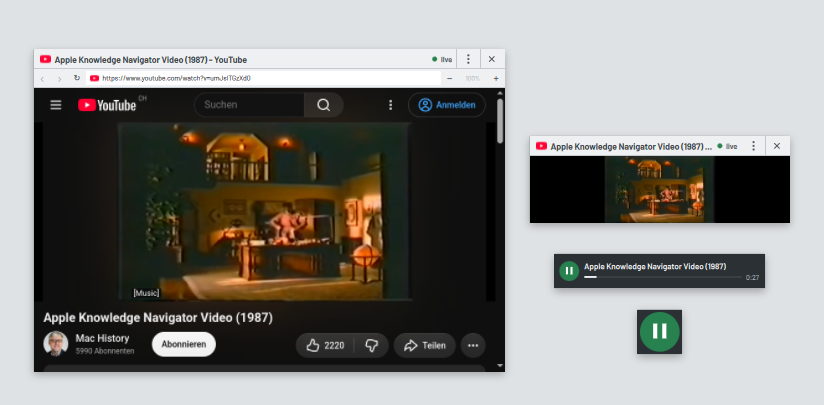Open main window three-dot menu
This screenshot has height=405, width=824.
(468, 59)
